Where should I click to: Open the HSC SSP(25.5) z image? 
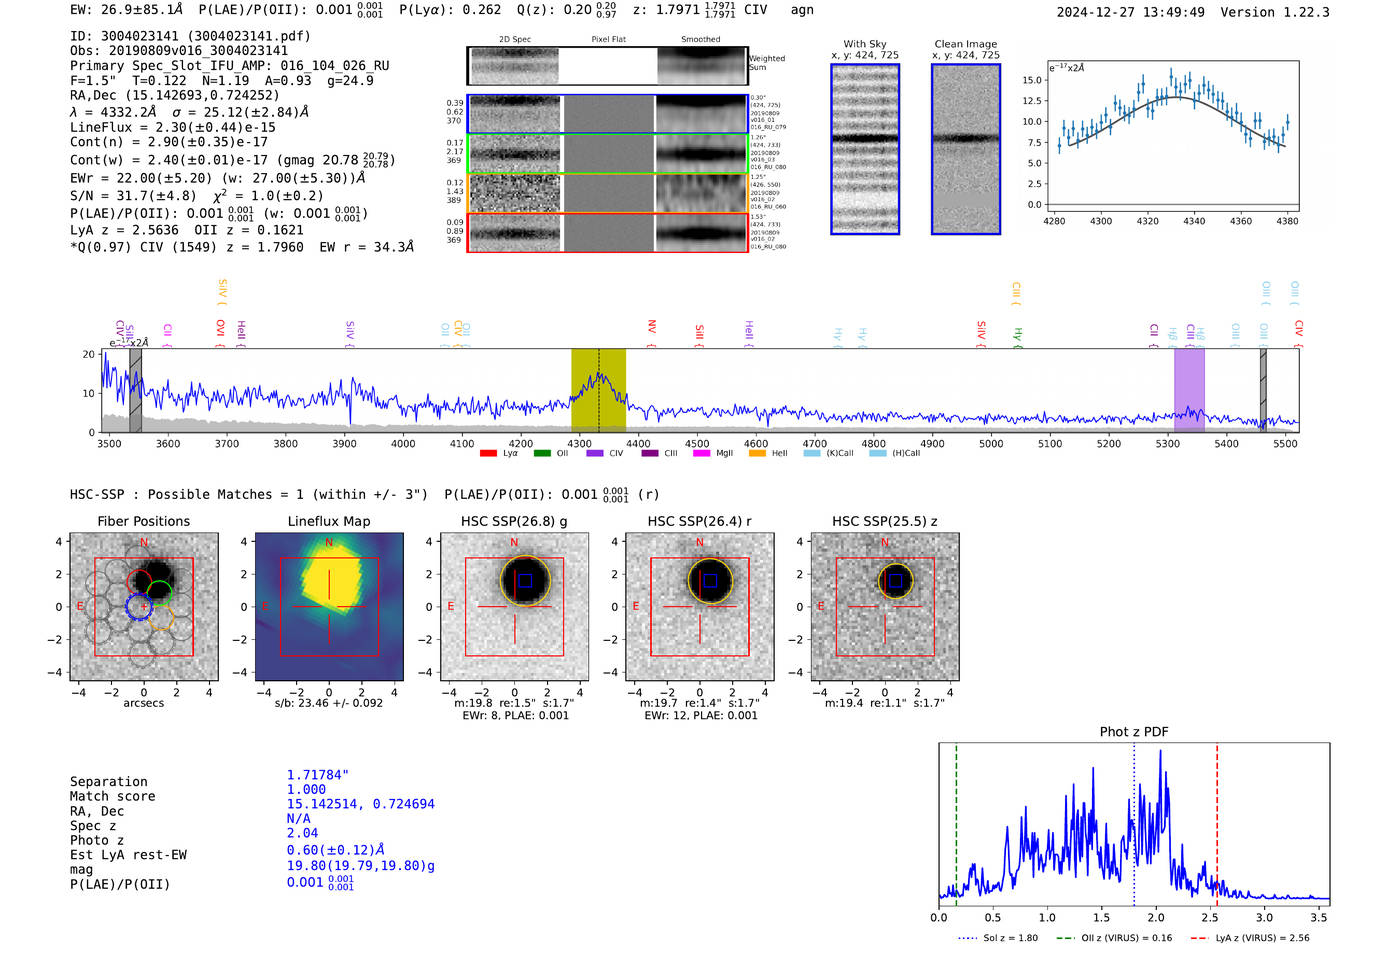tap(885, 607)
